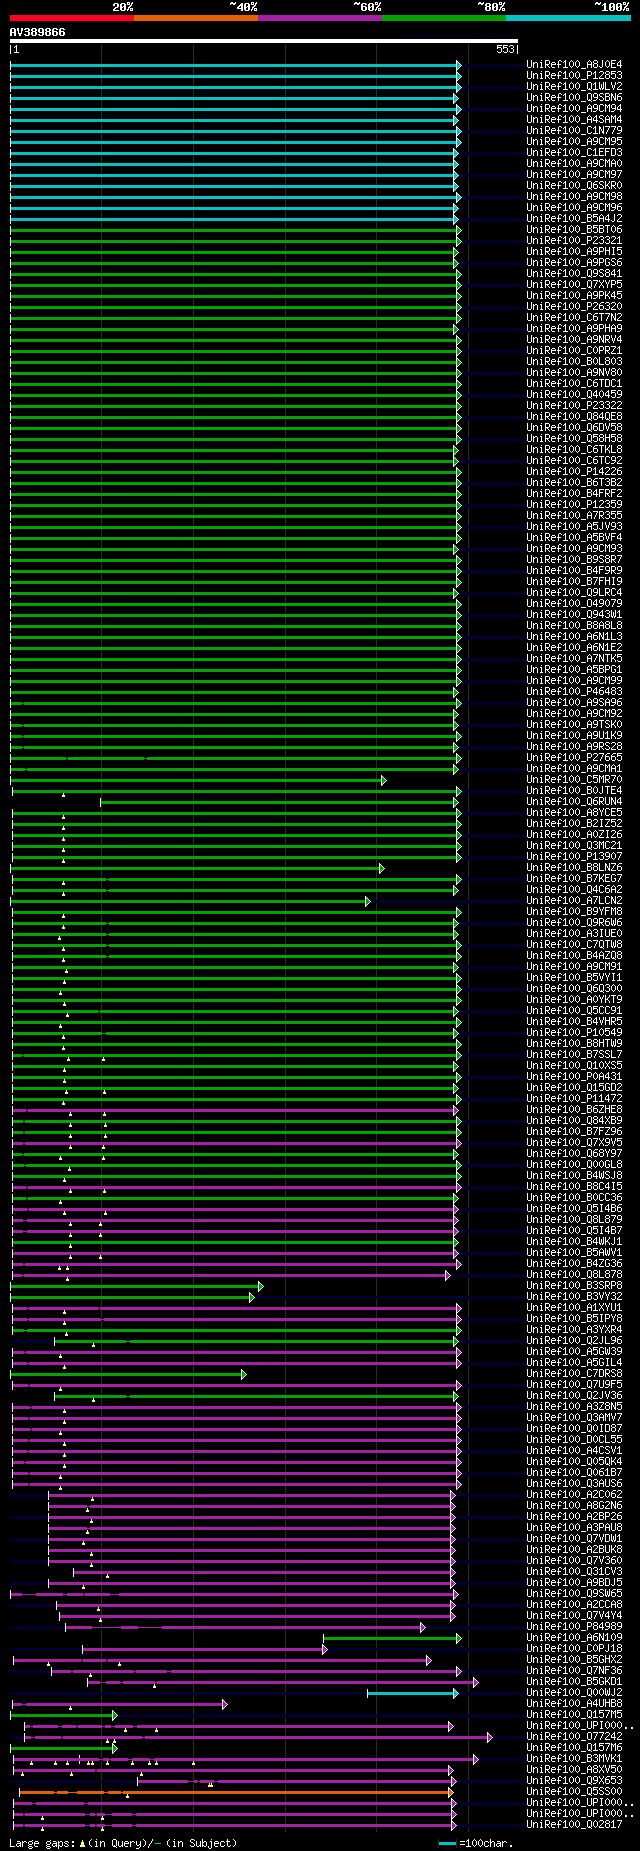Open the UniRef100_P23322 hit label

point(574,406)
